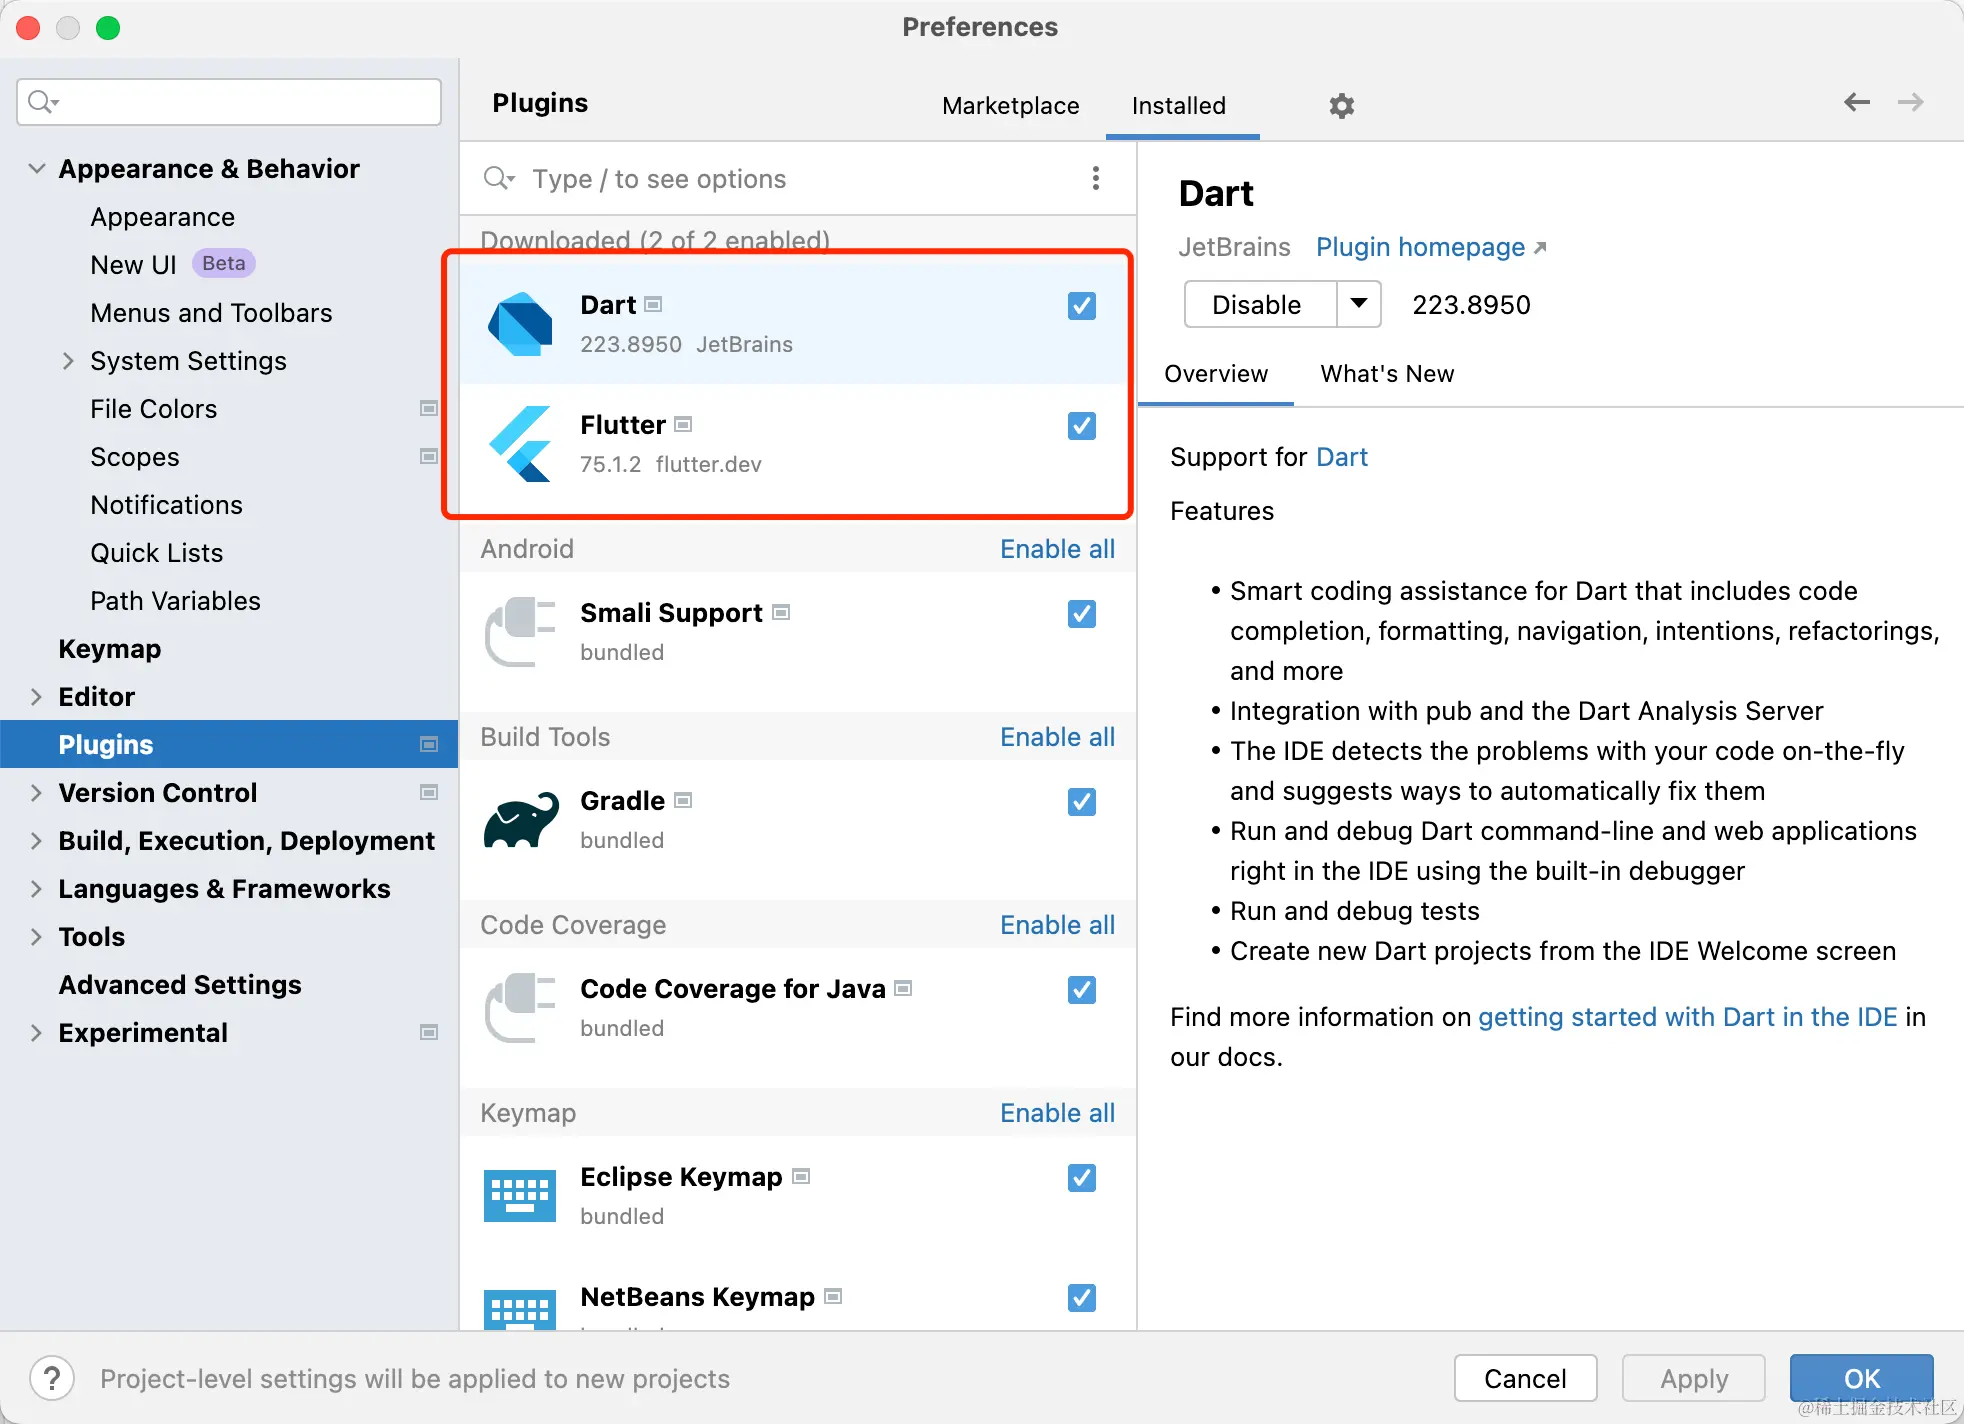This screenshot has width=1964, height=1424.
Task: Click the project-level icon beside Version Control
Action: click(429, 792)
